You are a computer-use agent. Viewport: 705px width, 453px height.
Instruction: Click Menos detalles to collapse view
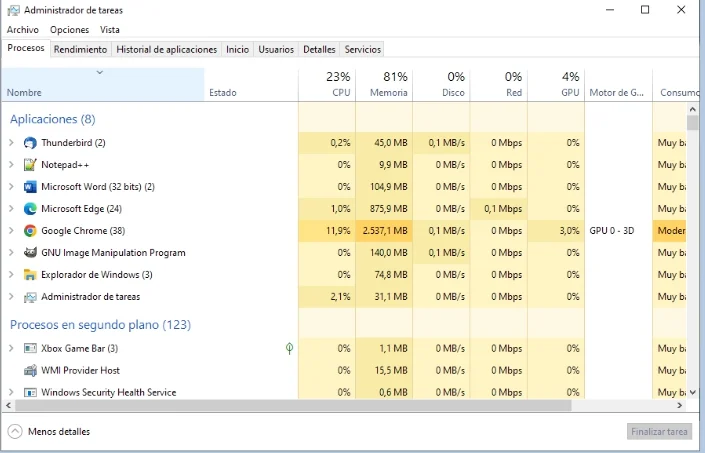pyautogui.click(x=59, y=432)
